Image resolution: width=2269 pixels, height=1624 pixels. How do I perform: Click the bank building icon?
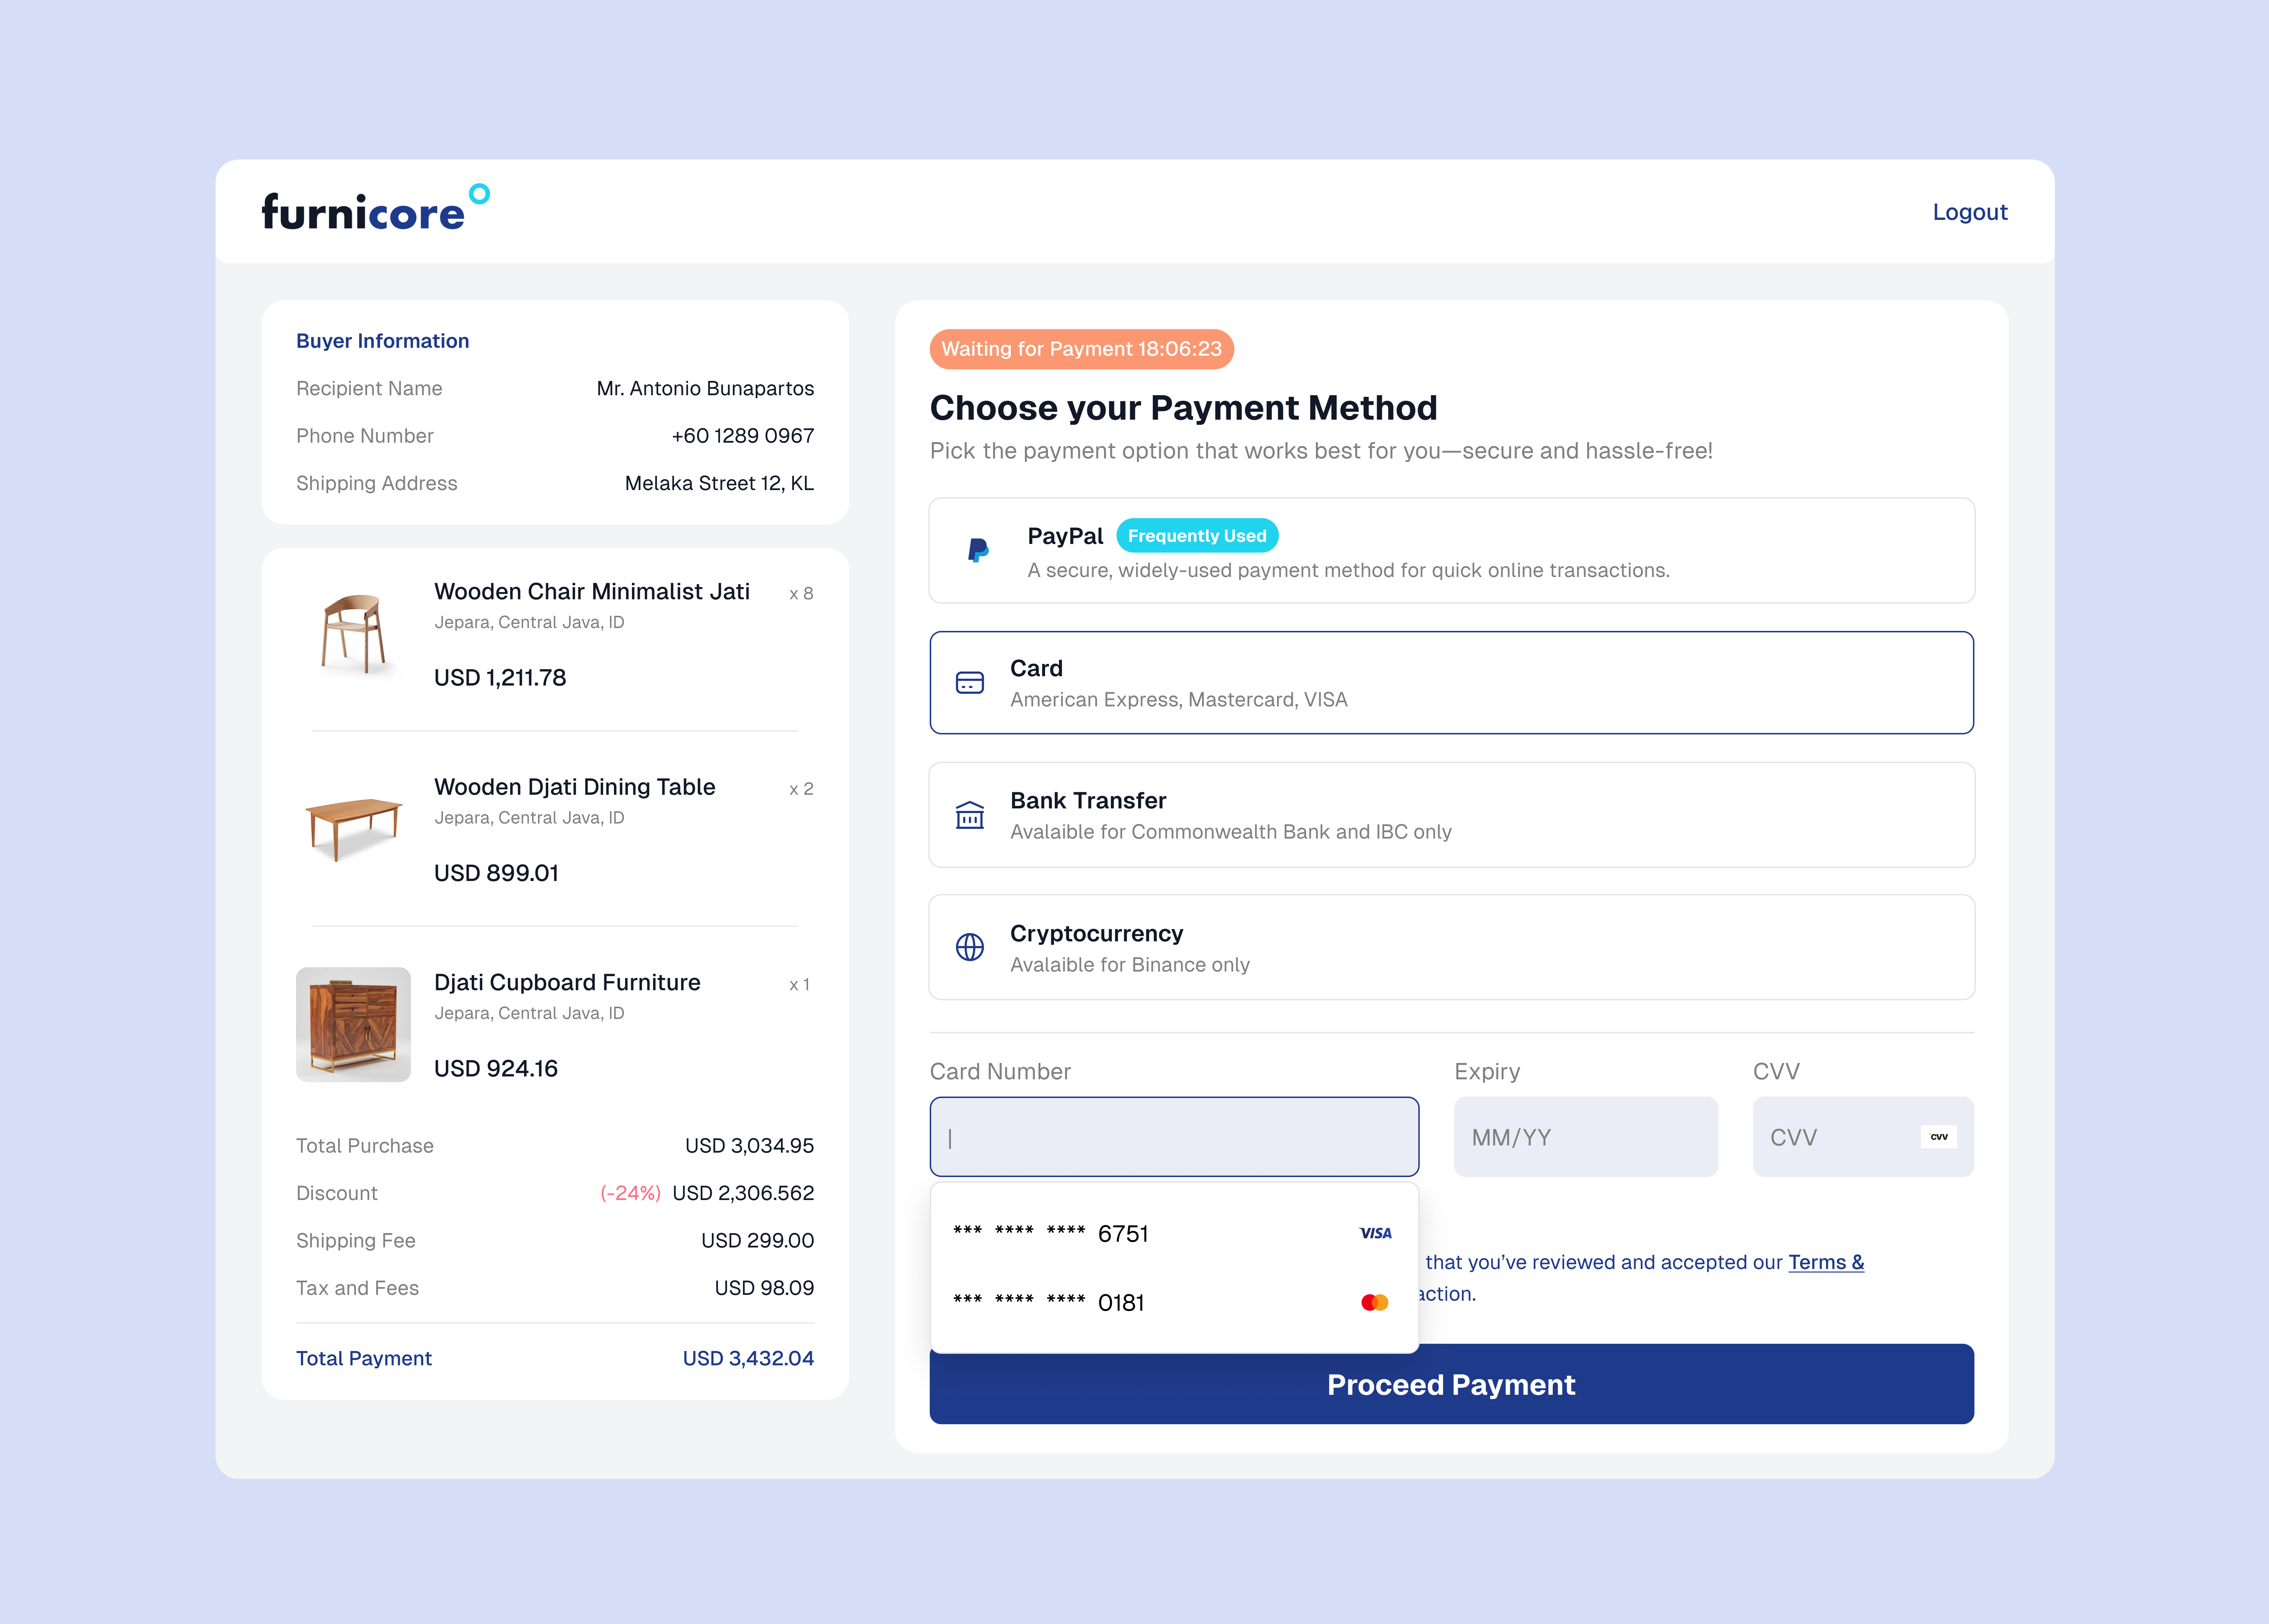970,815
